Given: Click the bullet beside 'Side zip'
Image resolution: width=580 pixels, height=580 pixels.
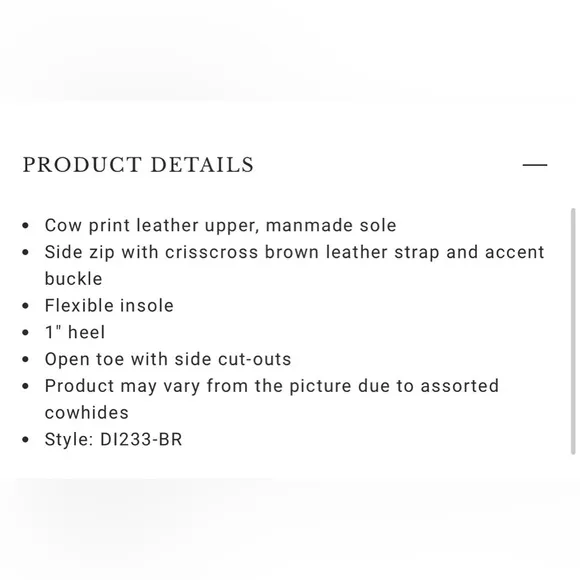Looking at the screenshot, I should (x=26, y=252).
